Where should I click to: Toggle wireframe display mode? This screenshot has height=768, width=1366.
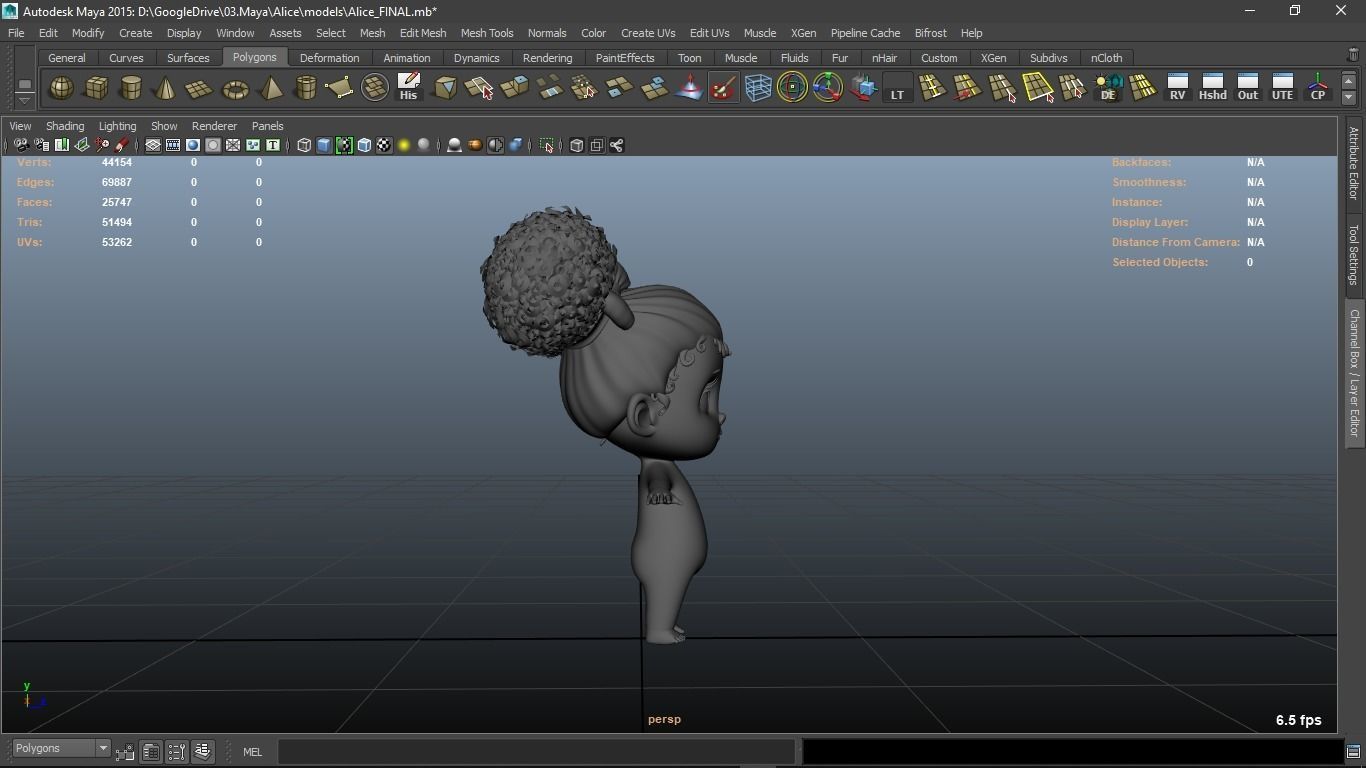coord(304,146)
